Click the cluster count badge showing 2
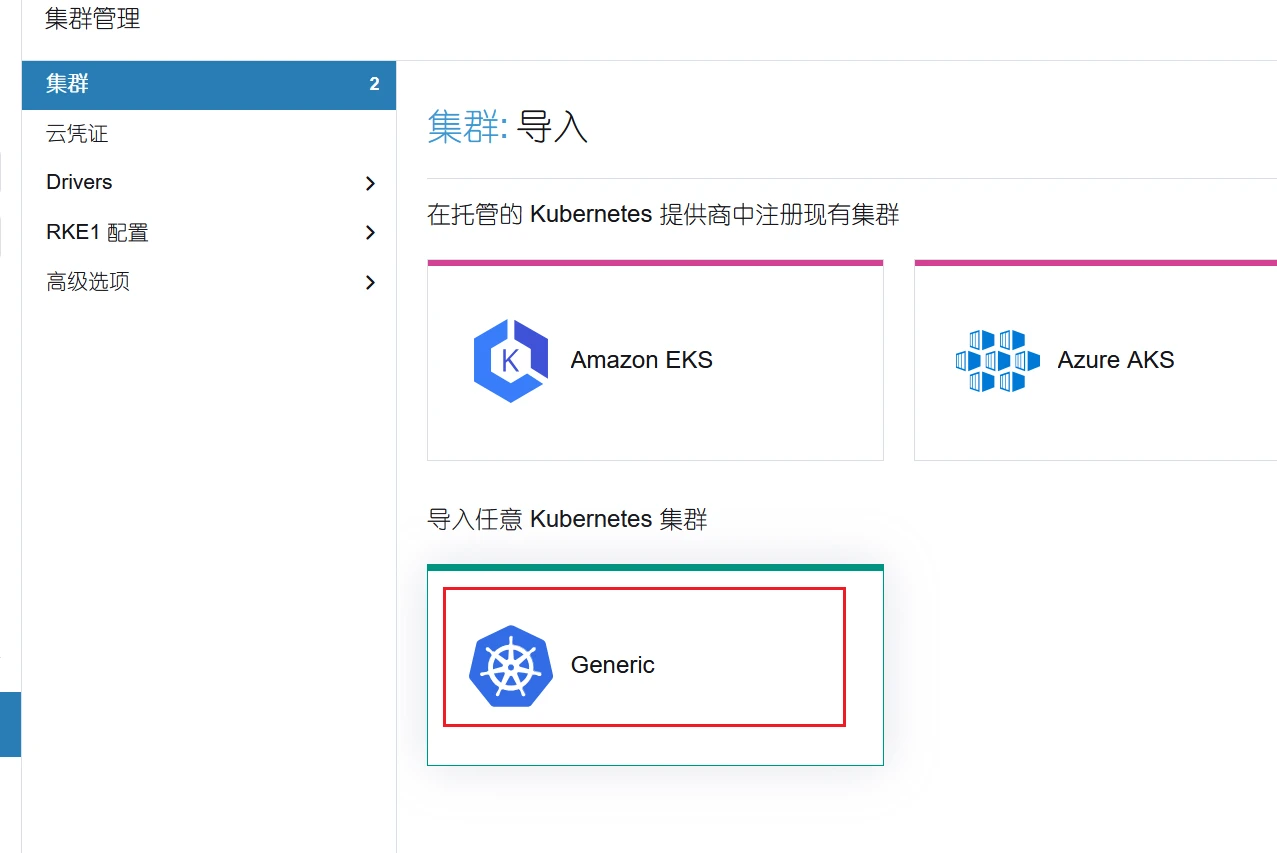Image resolution: width=1277 pixels, height=853 pixels. click(x=374, y=84)
